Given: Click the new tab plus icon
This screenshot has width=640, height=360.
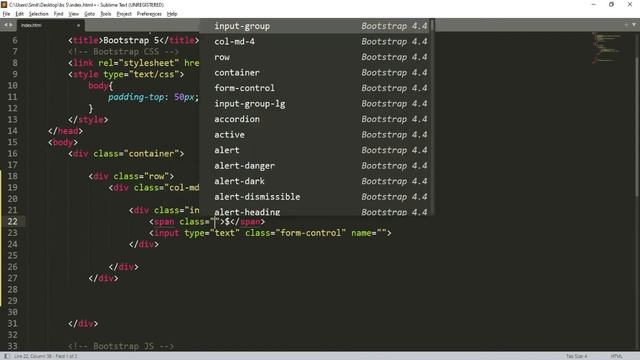Looking at the screenshot, I should point(627,25).
